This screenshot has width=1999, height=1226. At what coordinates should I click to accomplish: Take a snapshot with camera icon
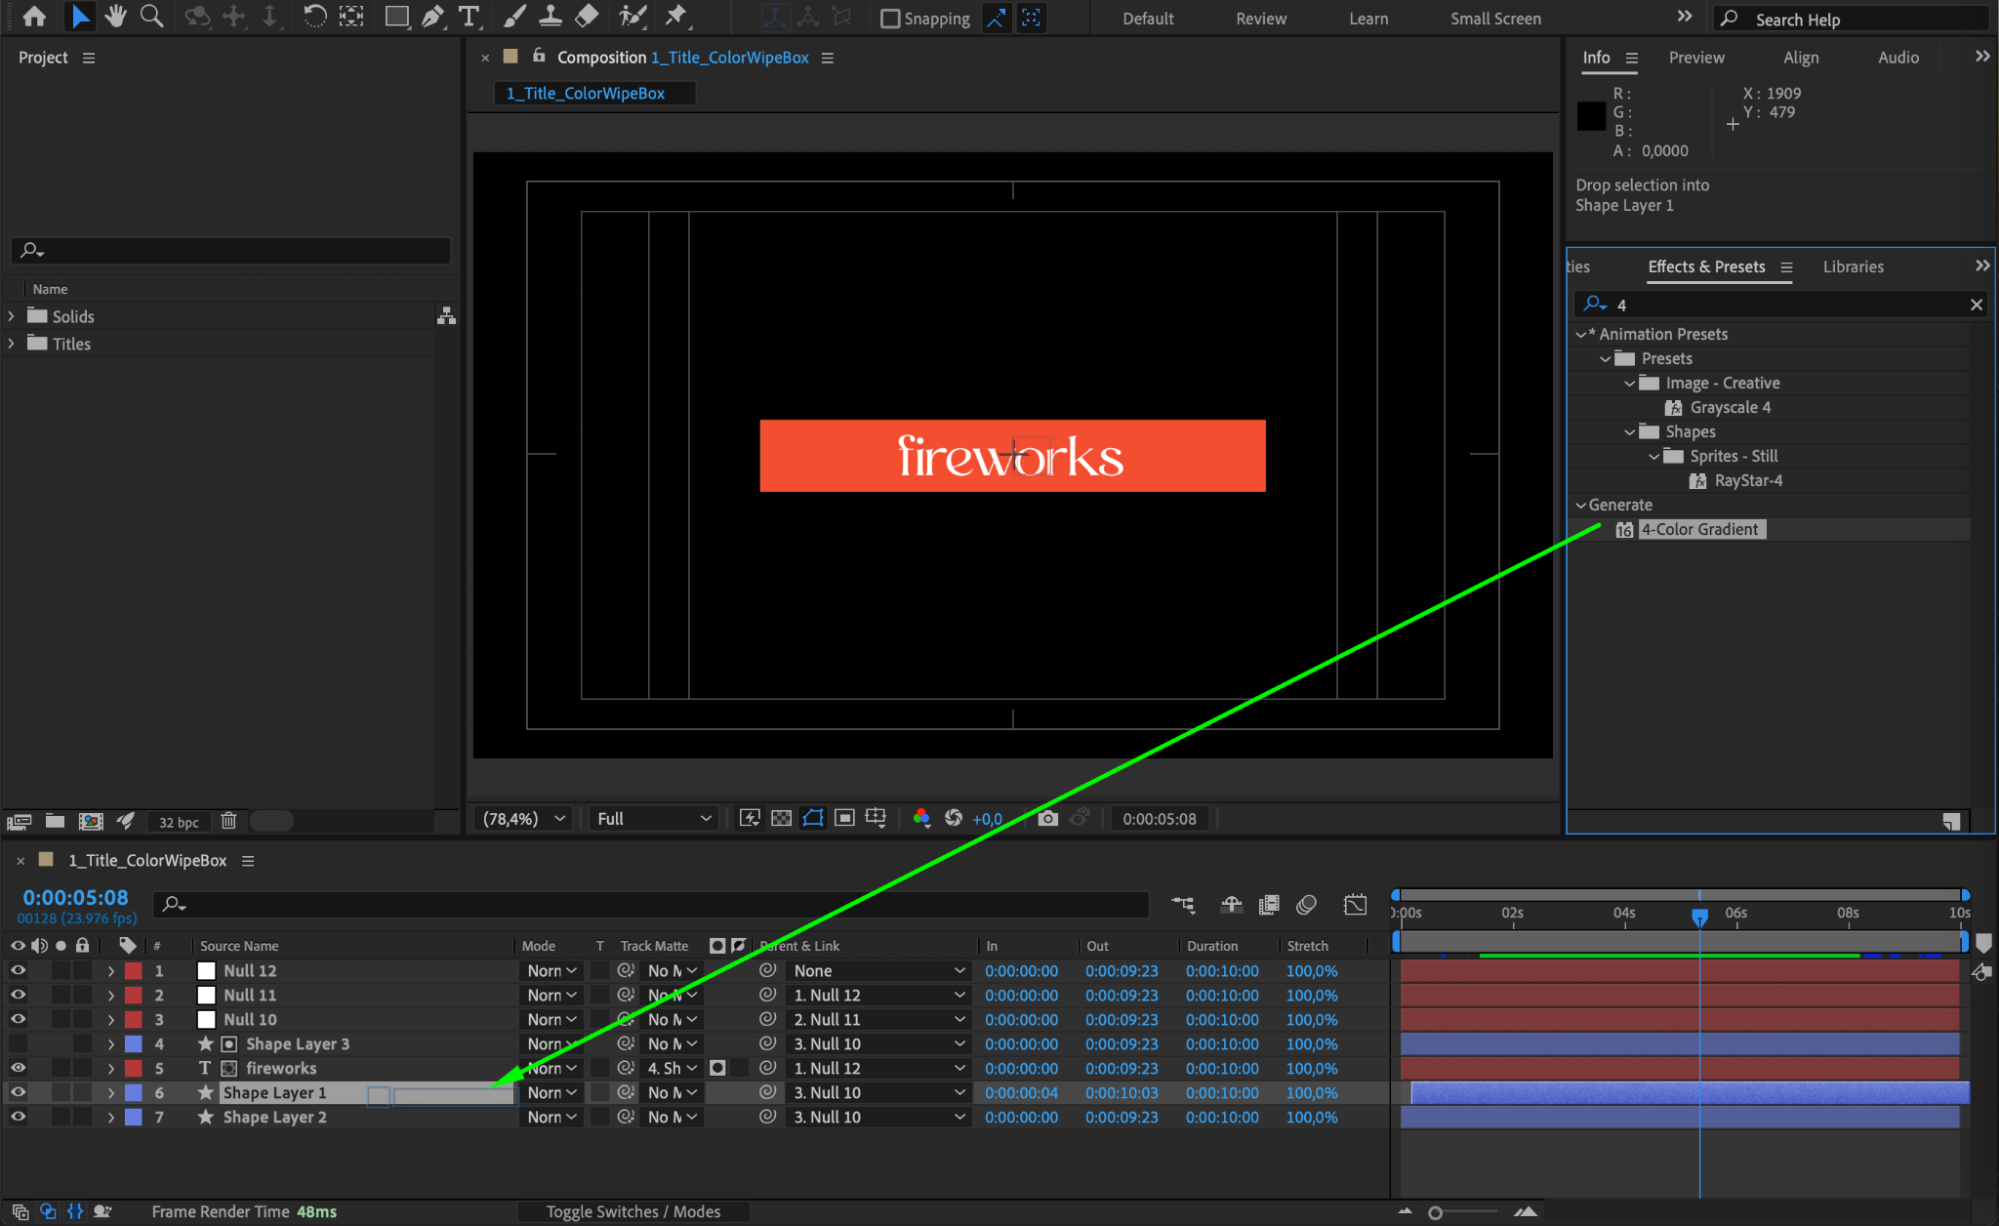click(x=1047, y=819)
